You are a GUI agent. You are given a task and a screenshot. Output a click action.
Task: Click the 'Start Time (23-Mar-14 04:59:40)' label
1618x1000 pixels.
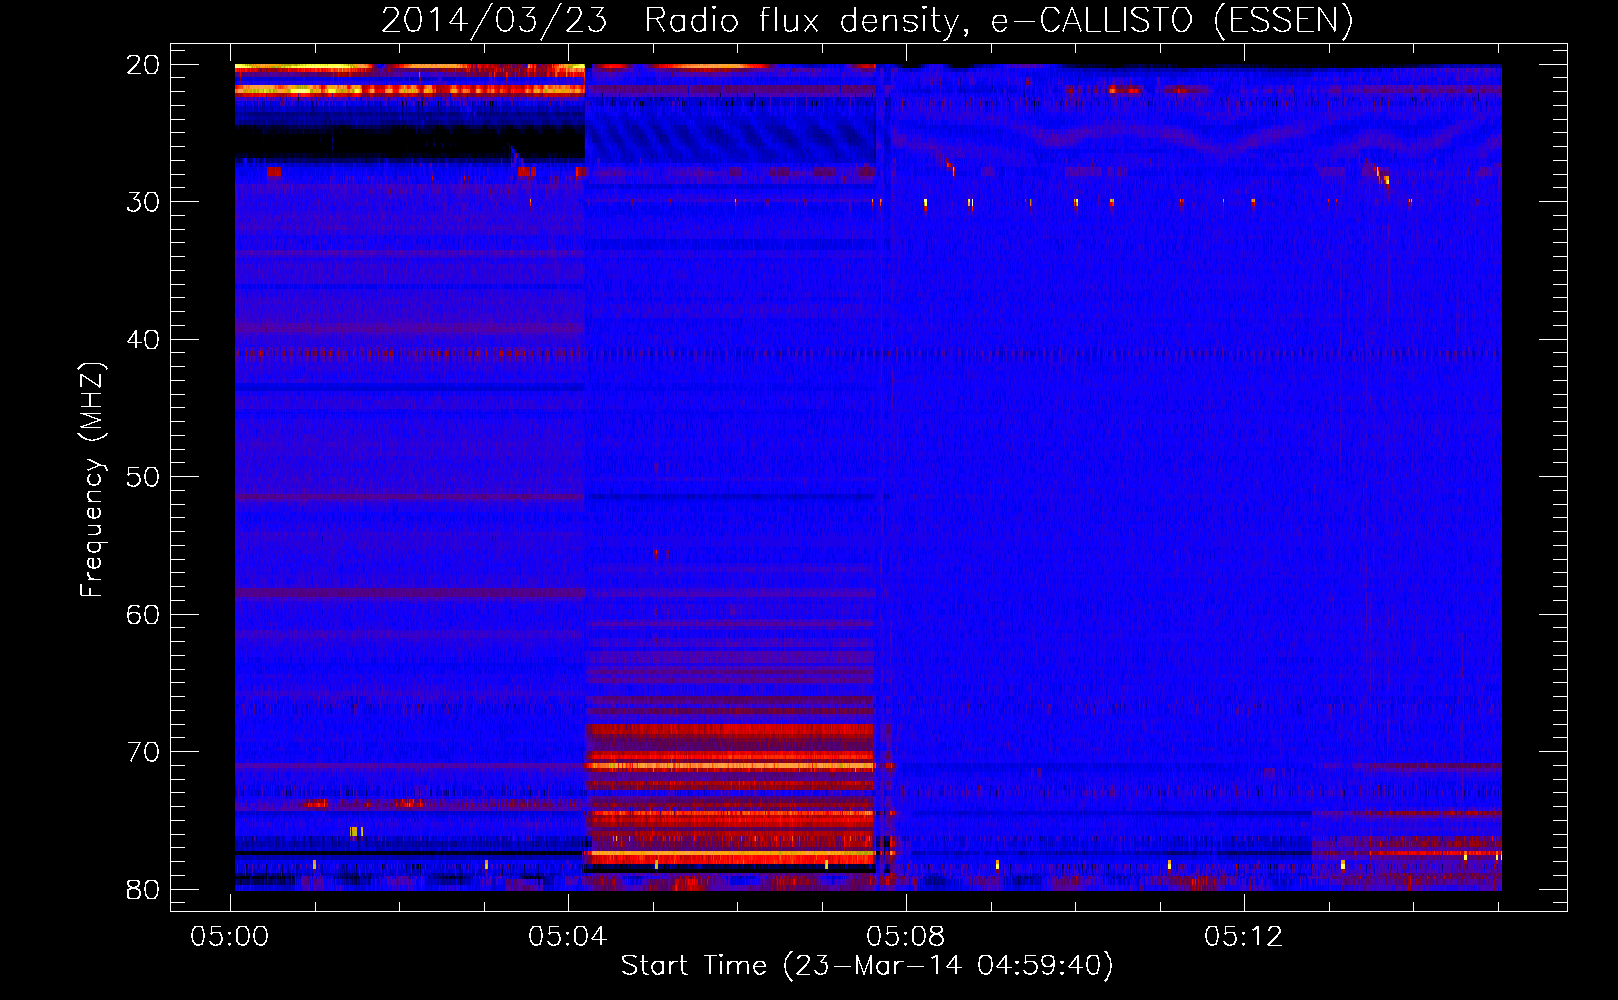[x=867, y=965]
